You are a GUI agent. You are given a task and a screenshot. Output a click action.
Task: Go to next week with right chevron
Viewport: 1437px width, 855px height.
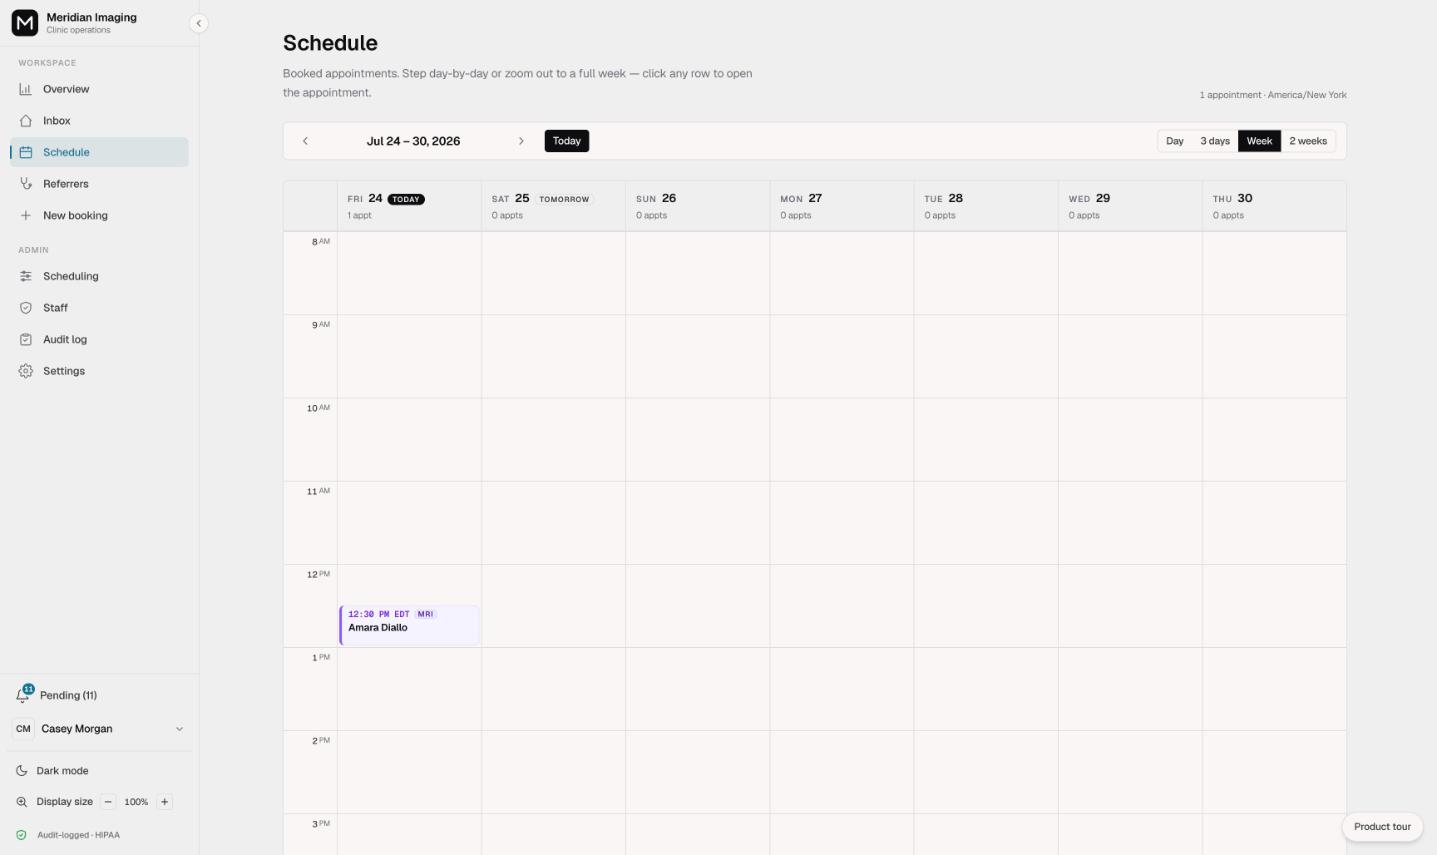521,141
